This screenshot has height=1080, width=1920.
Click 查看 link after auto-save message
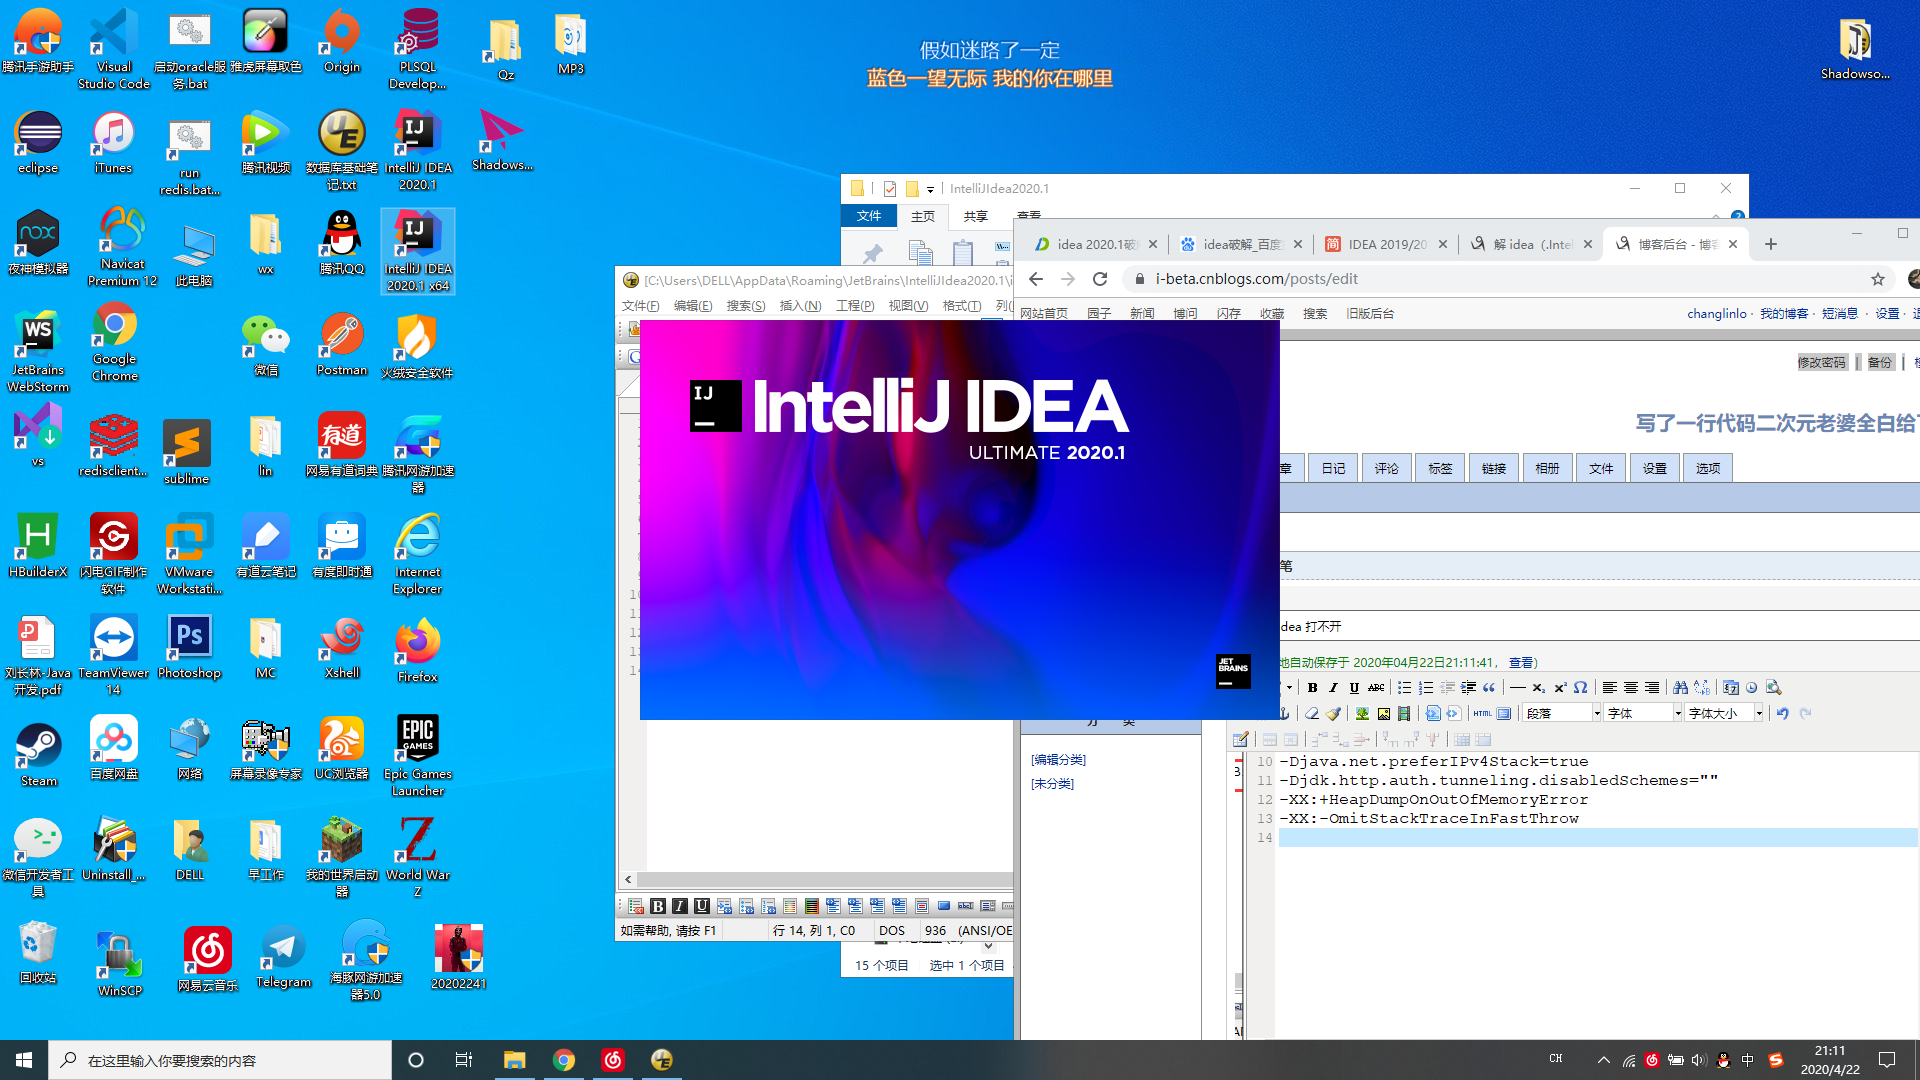tap(1520, 662)
